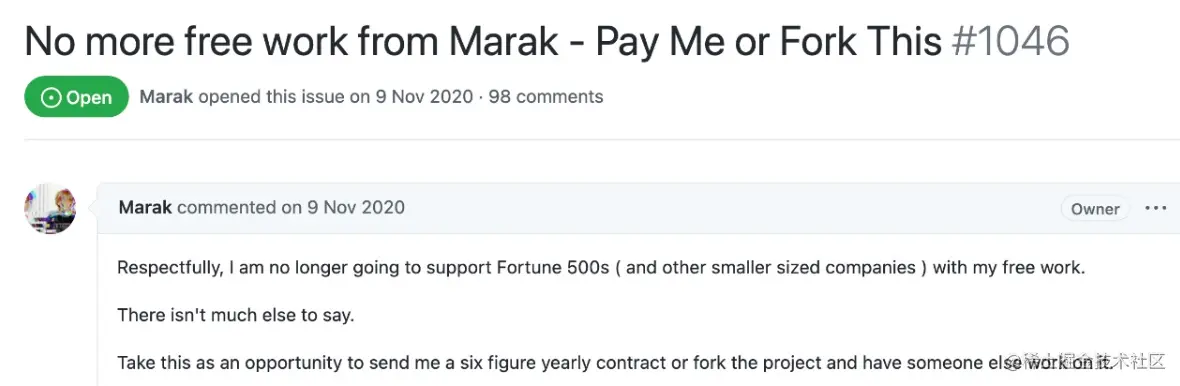
Task: Click the Chinese watermark text at the bottom right
Action: pyautogui.click(x=1087, y=362)
